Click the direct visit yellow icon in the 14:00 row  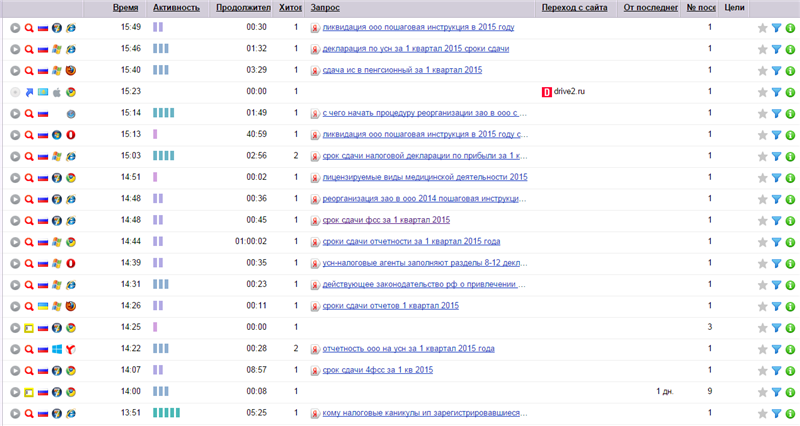tap(29, 392)
